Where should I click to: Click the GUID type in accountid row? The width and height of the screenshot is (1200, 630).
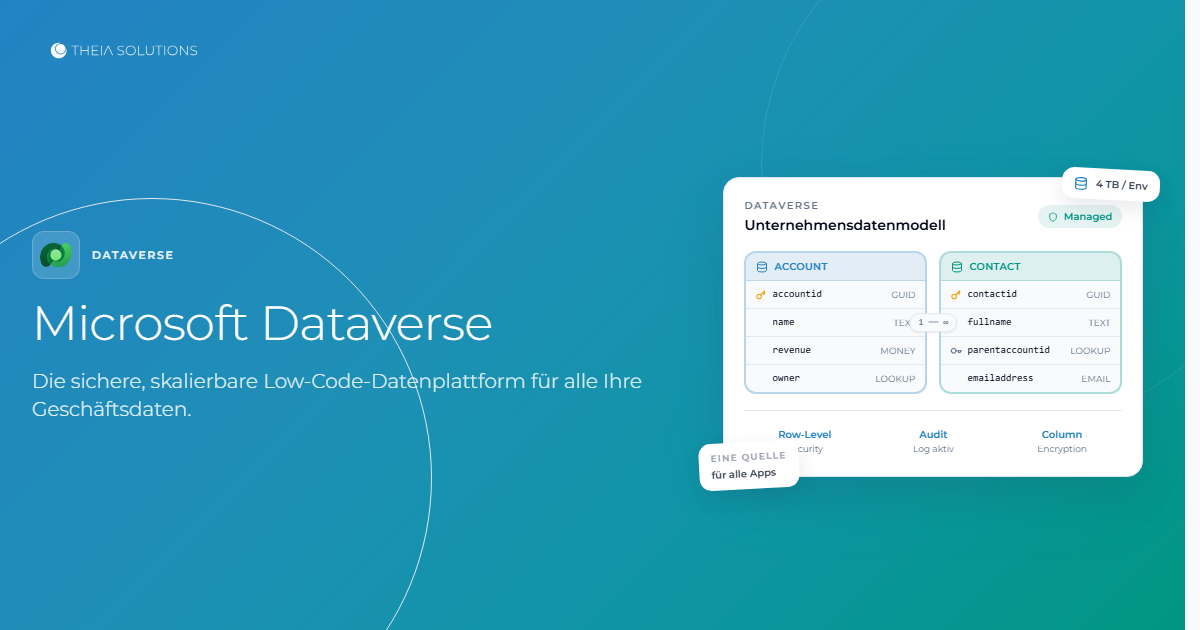[903, 295]
